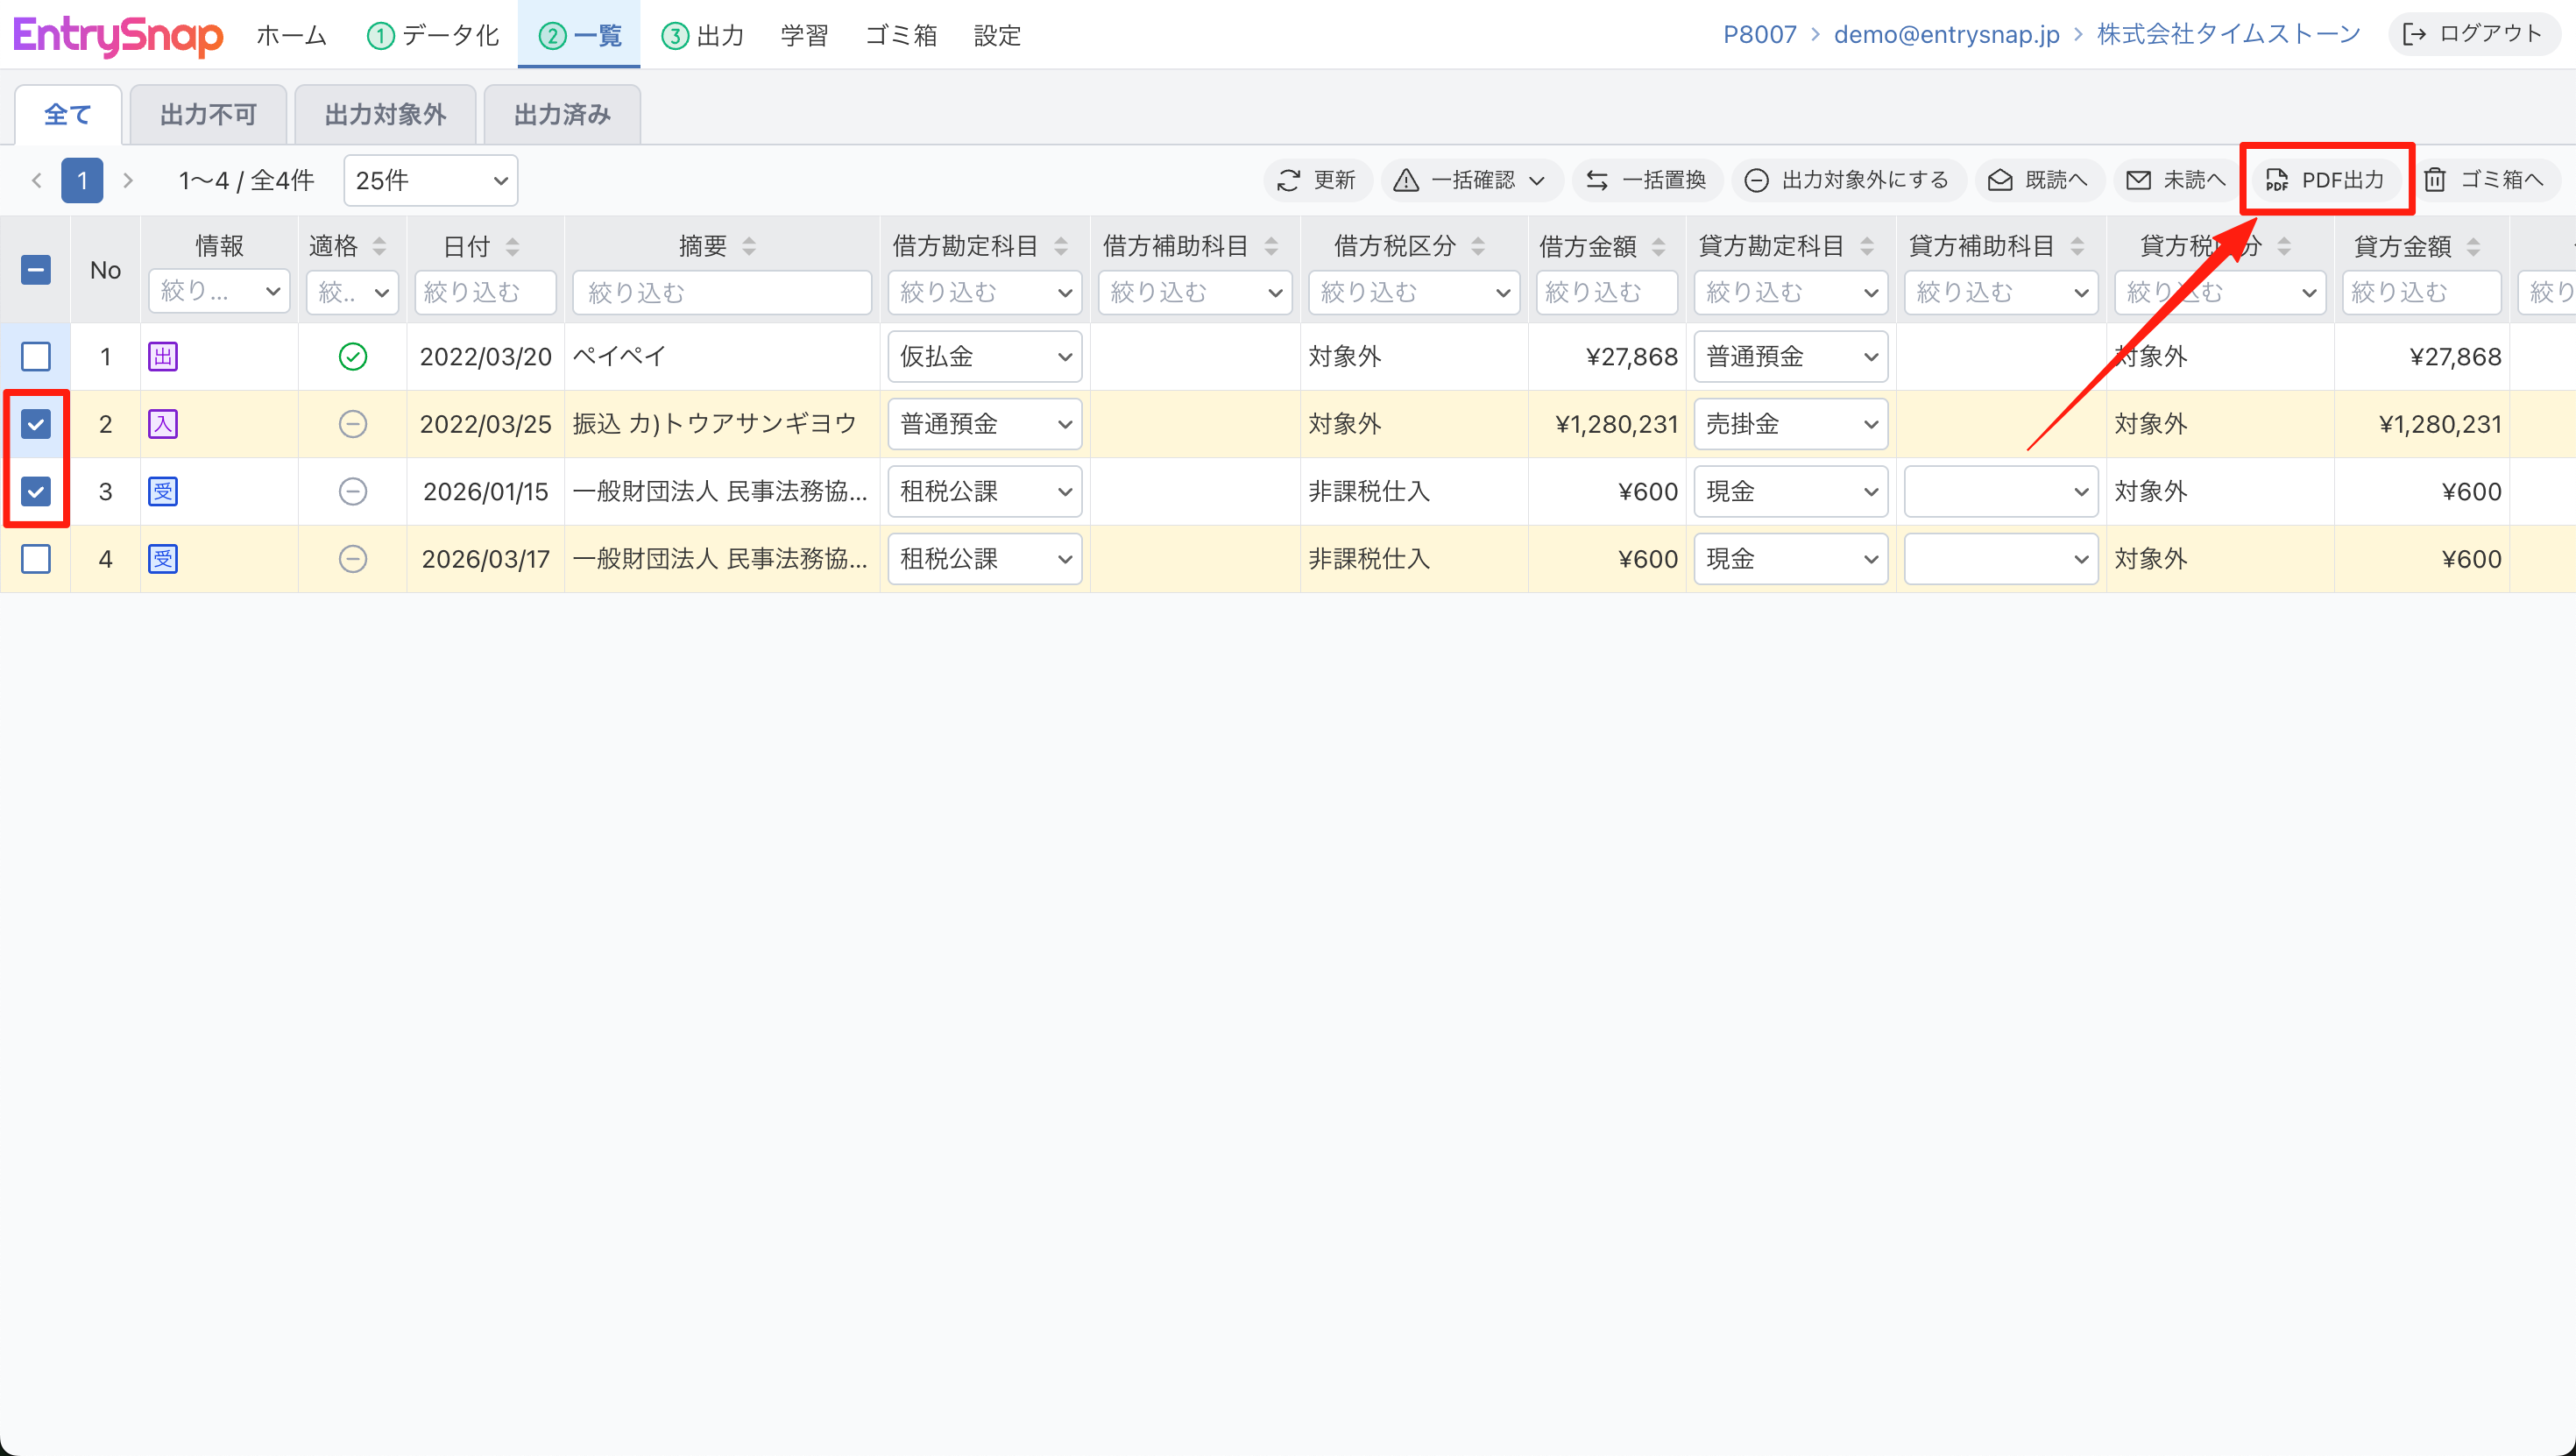This screenshot has height=1456, width=2576.
Task: Click green check 適格 icon in row 1
Action: click(353, 357)
